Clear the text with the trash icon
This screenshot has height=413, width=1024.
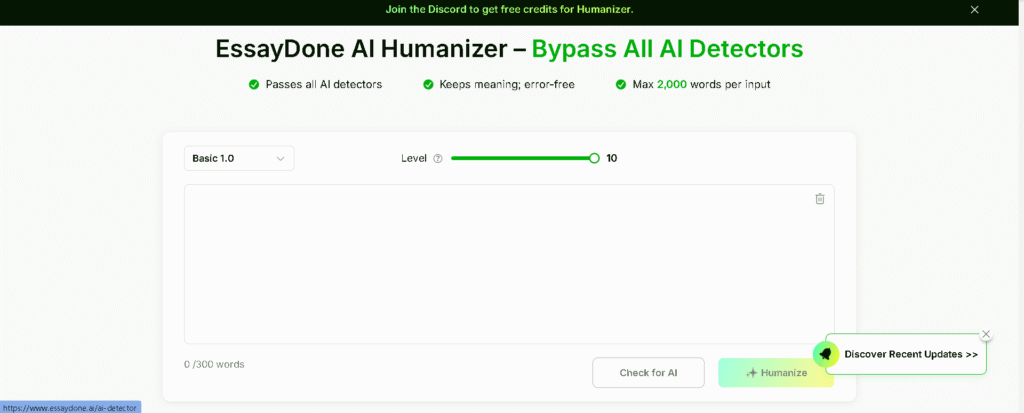(x=820, y=199)
